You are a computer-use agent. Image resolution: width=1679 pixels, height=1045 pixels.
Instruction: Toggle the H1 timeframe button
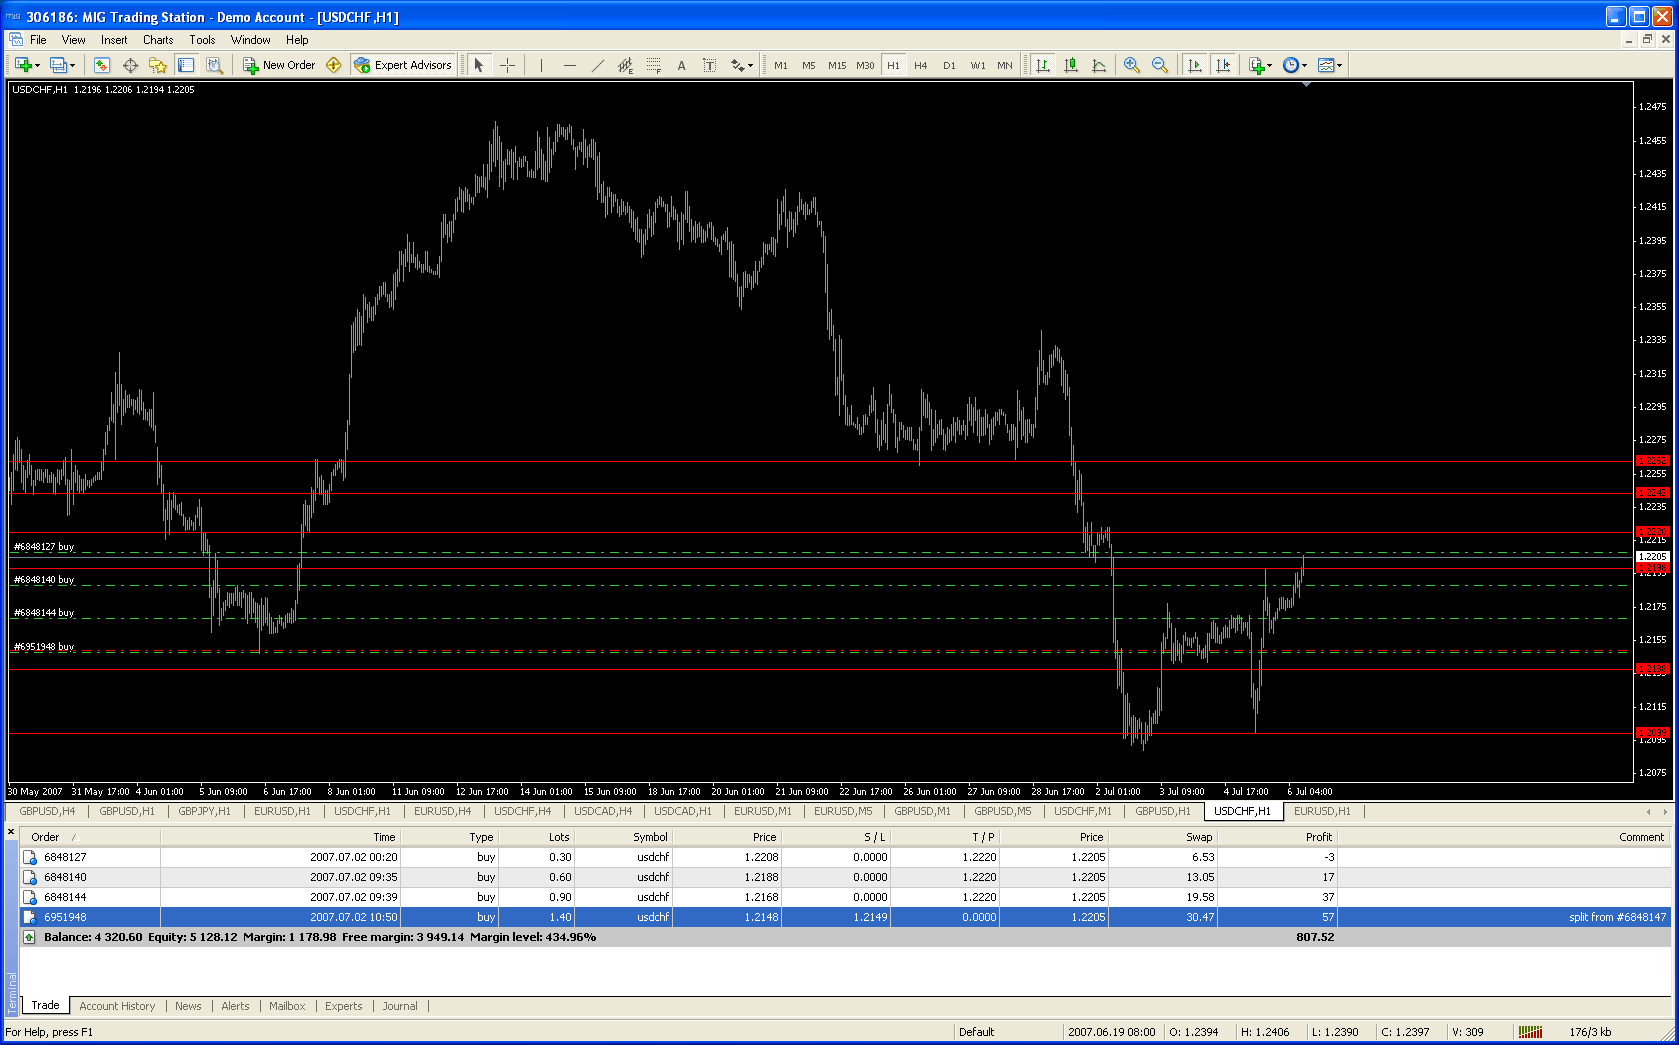(893, 65)
